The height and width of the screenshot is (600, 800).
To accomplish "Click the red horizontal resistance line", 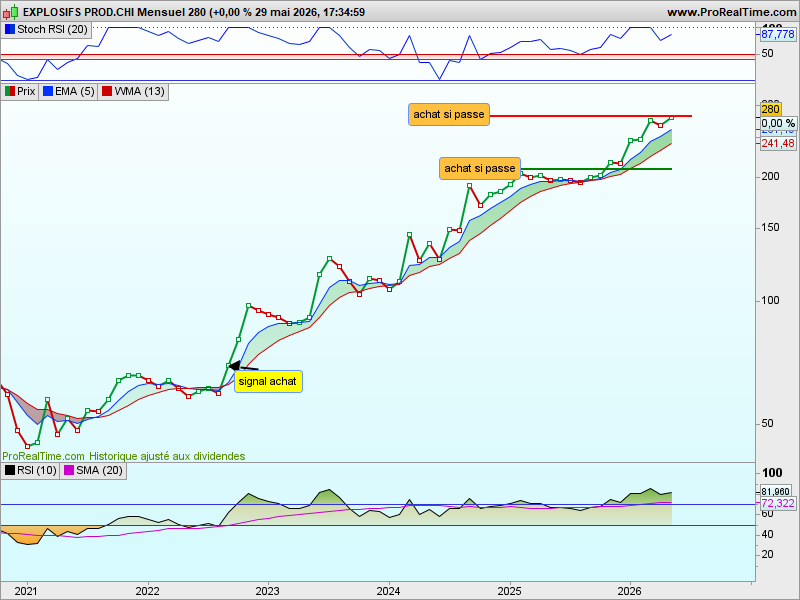I will click(x=591, y=116).
